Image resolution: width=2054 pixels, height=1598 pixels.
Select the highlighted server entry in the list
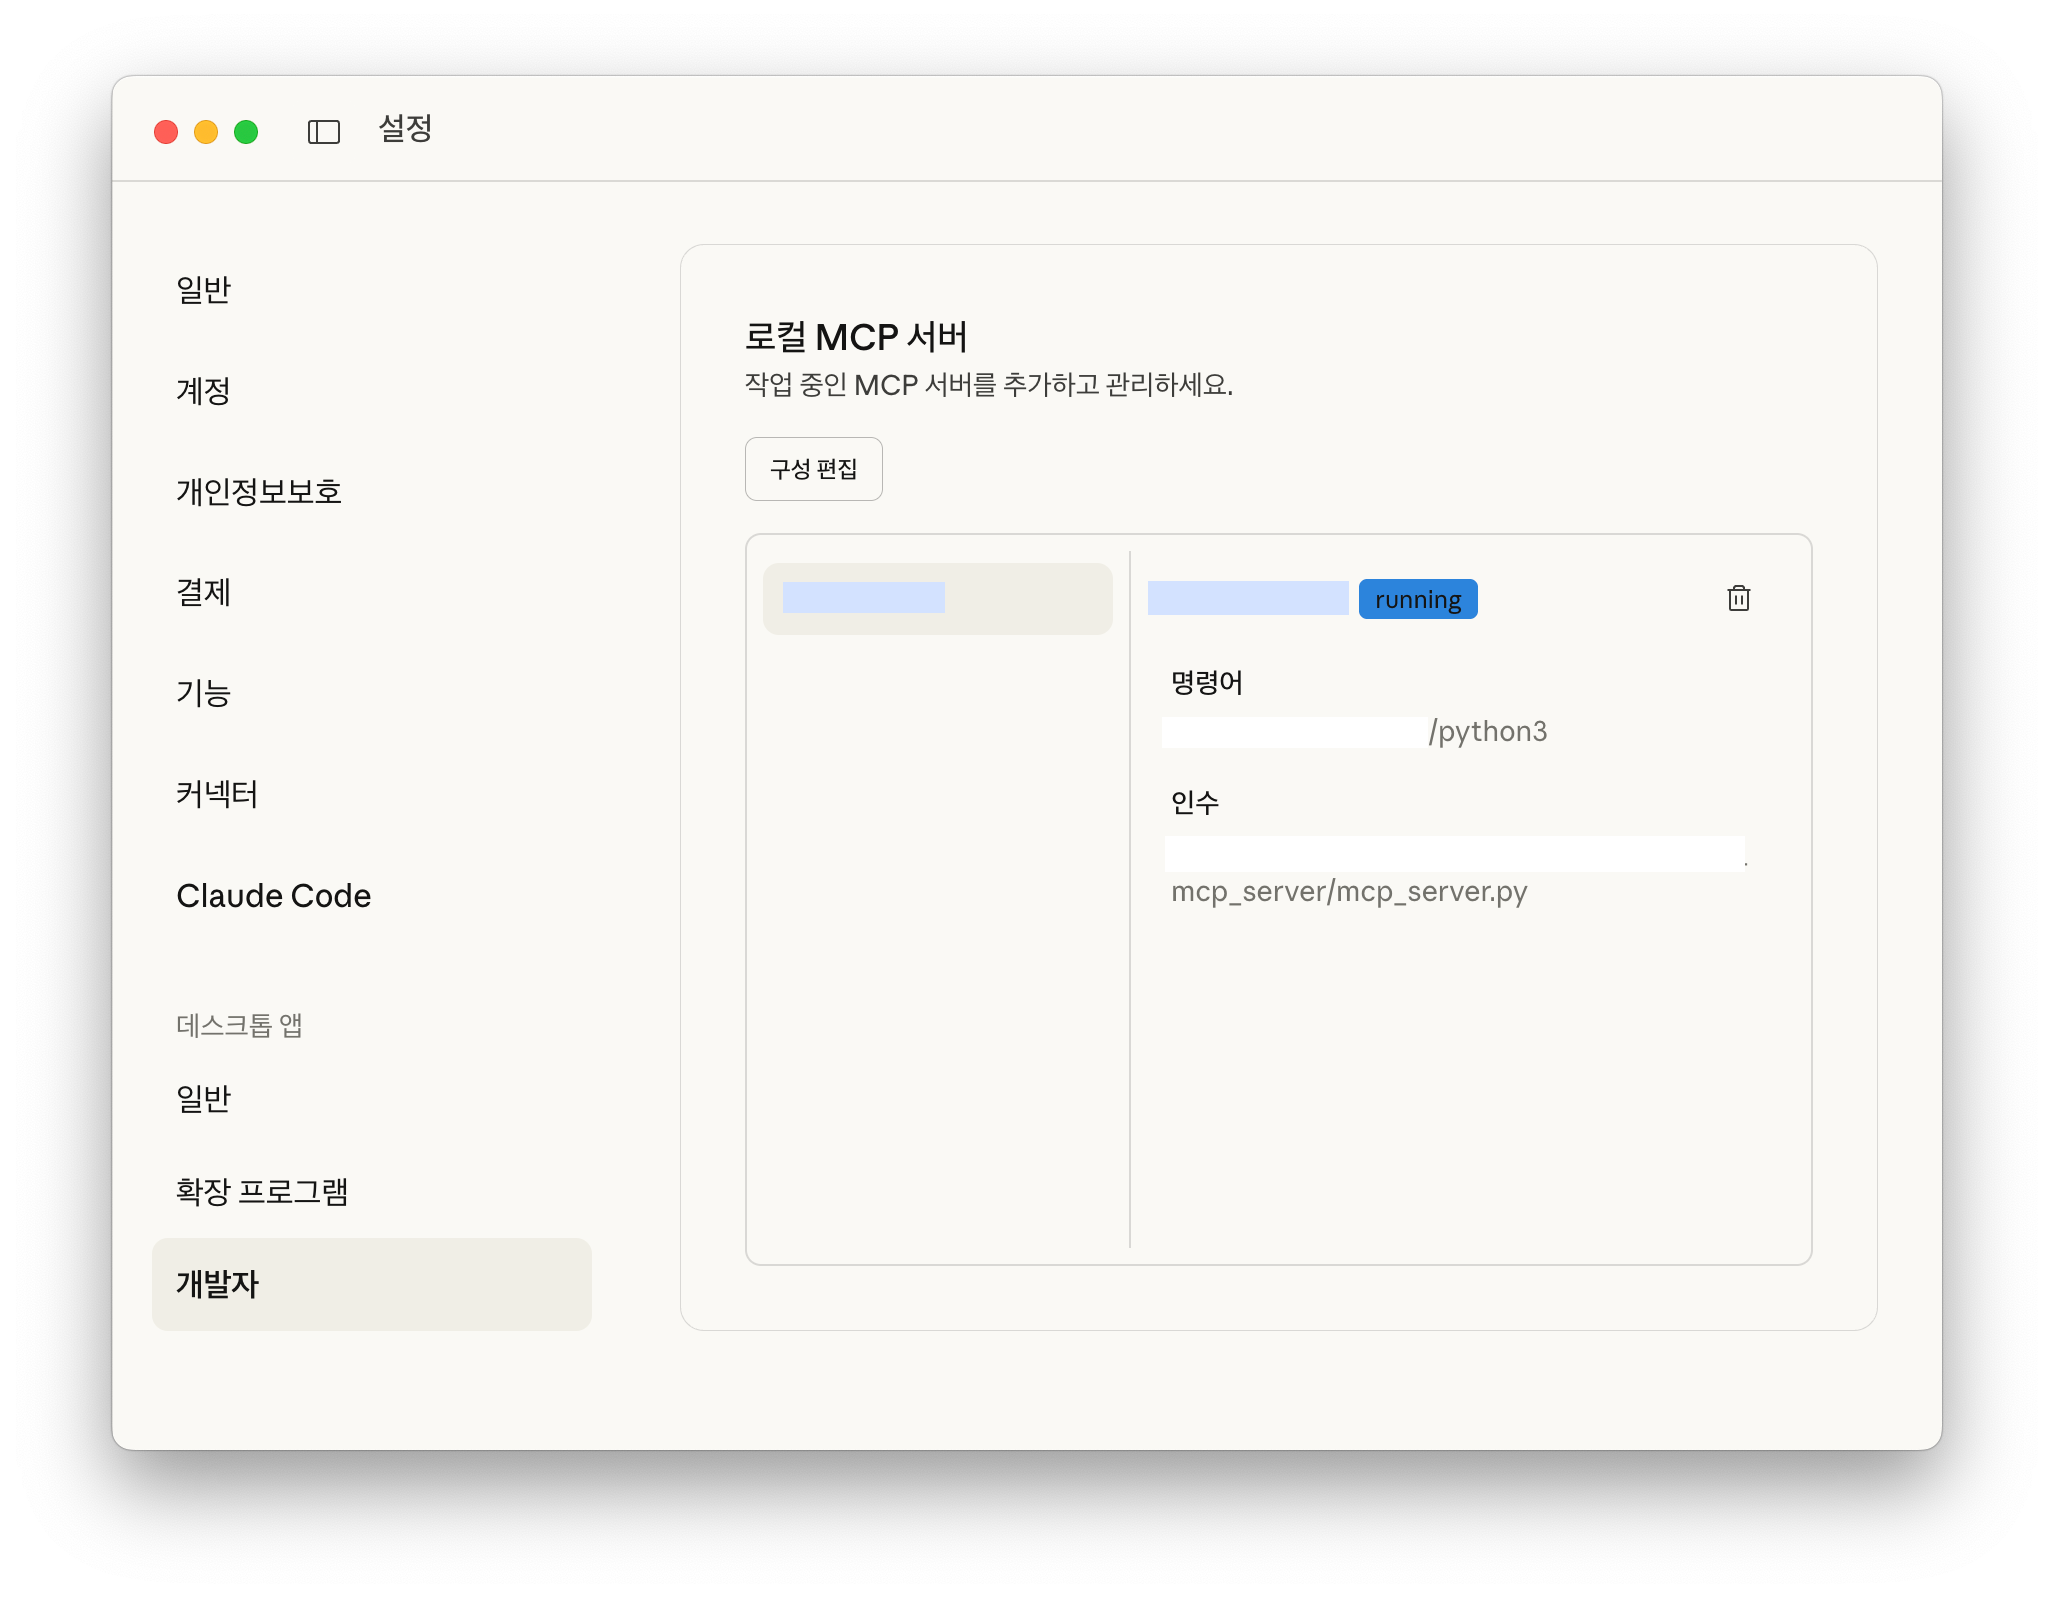[x=937, y=598]
